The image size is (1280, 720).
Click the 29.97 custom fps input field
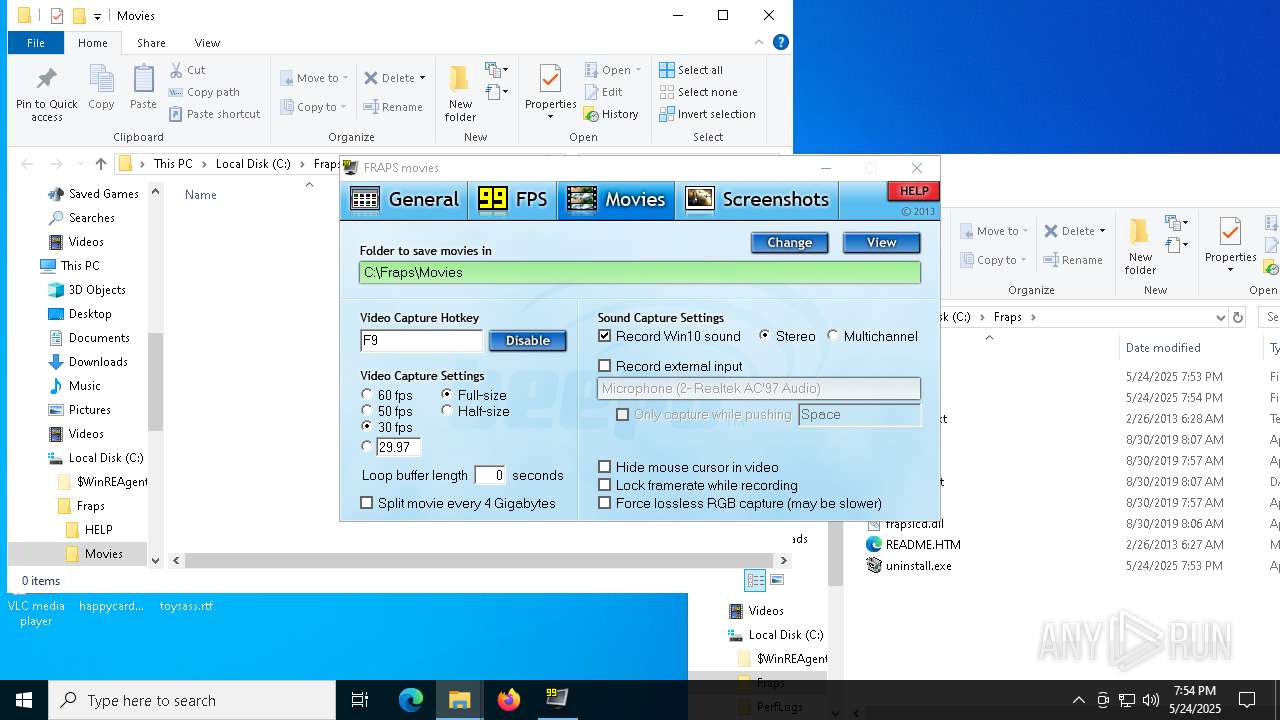click(x=398, y=447)
